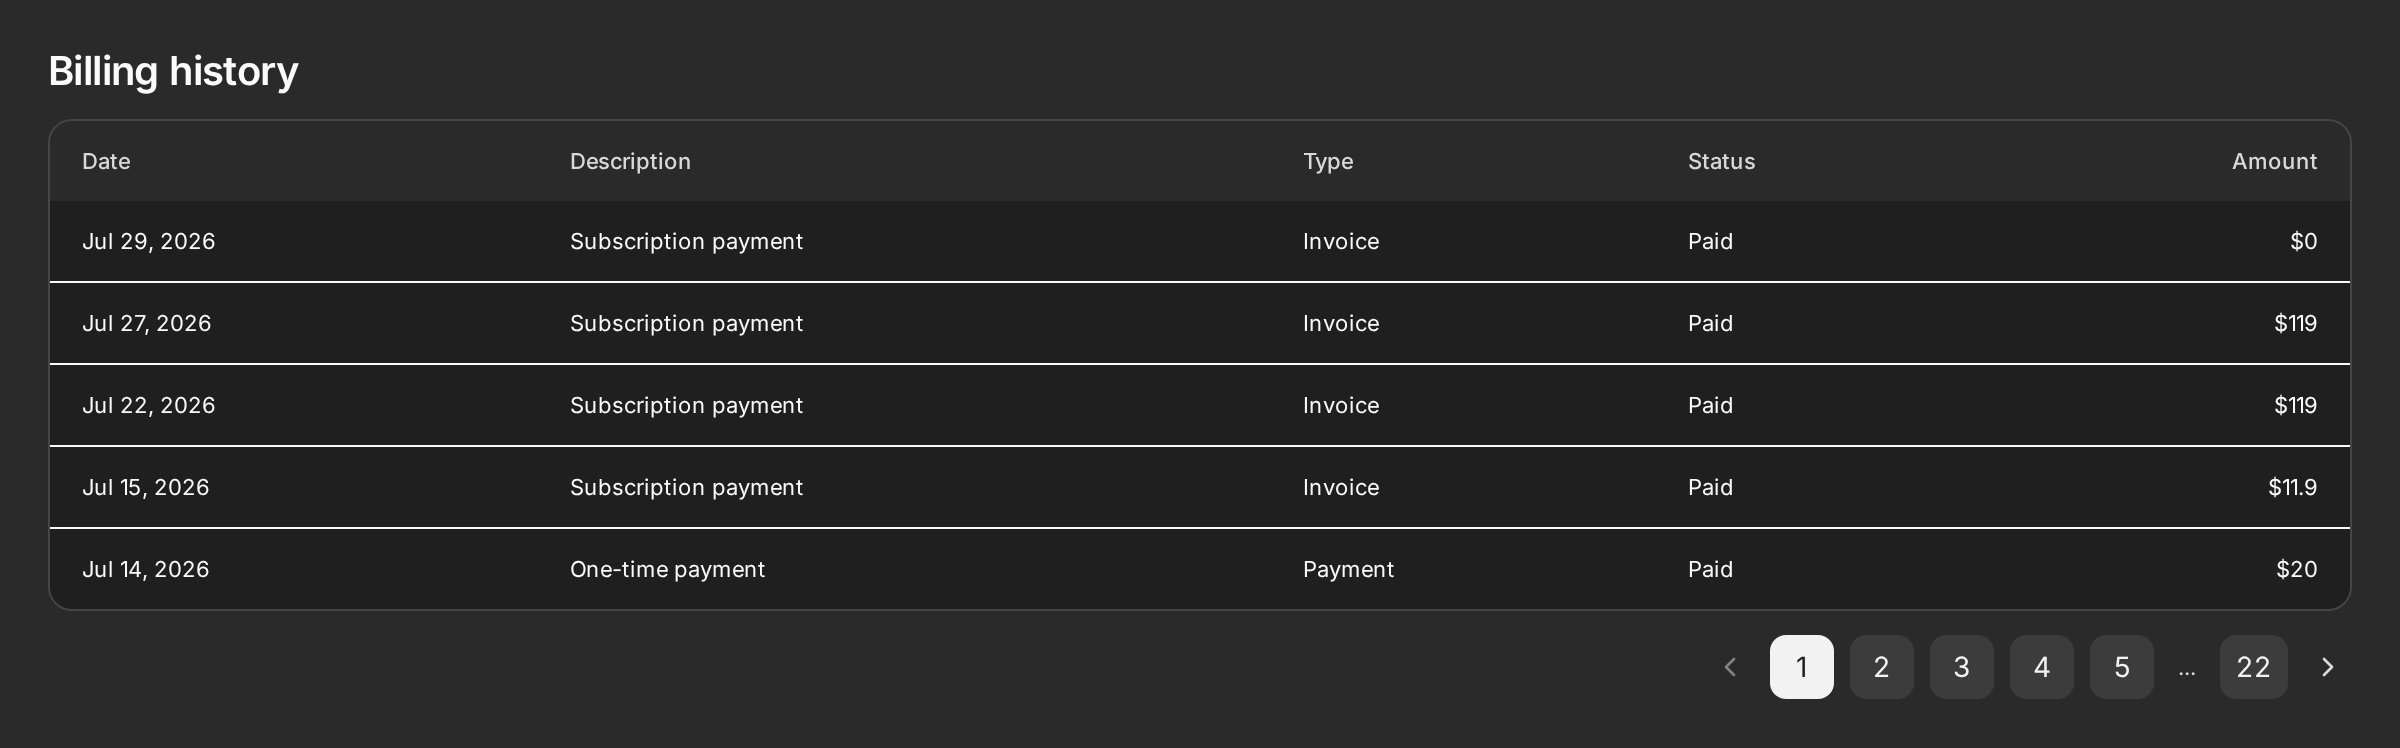
Task: Click Paid status in Jul 15 row
Action: (x=1710, y=488)
